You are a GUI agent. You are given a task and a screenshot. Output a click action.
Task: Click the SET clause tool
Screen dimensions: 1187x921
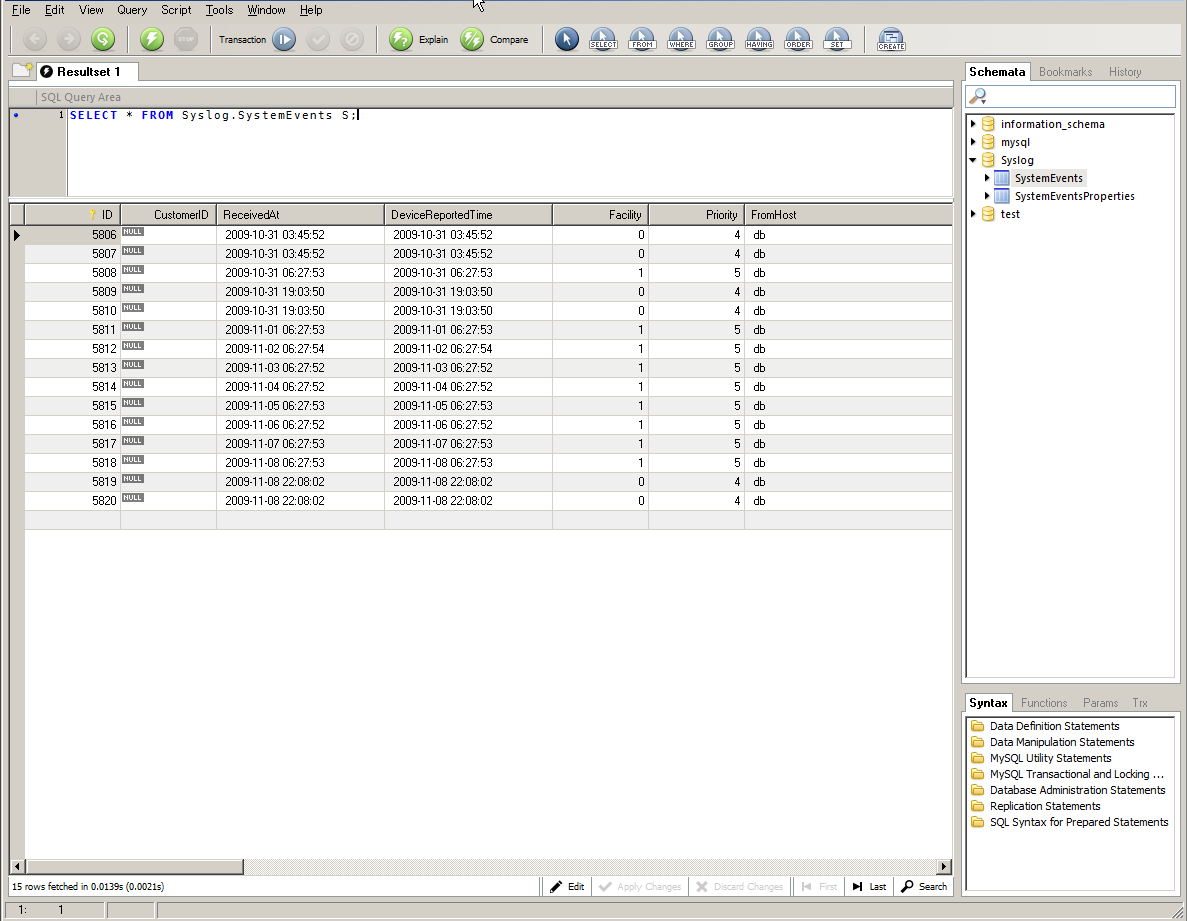click(x=837, y=39)
